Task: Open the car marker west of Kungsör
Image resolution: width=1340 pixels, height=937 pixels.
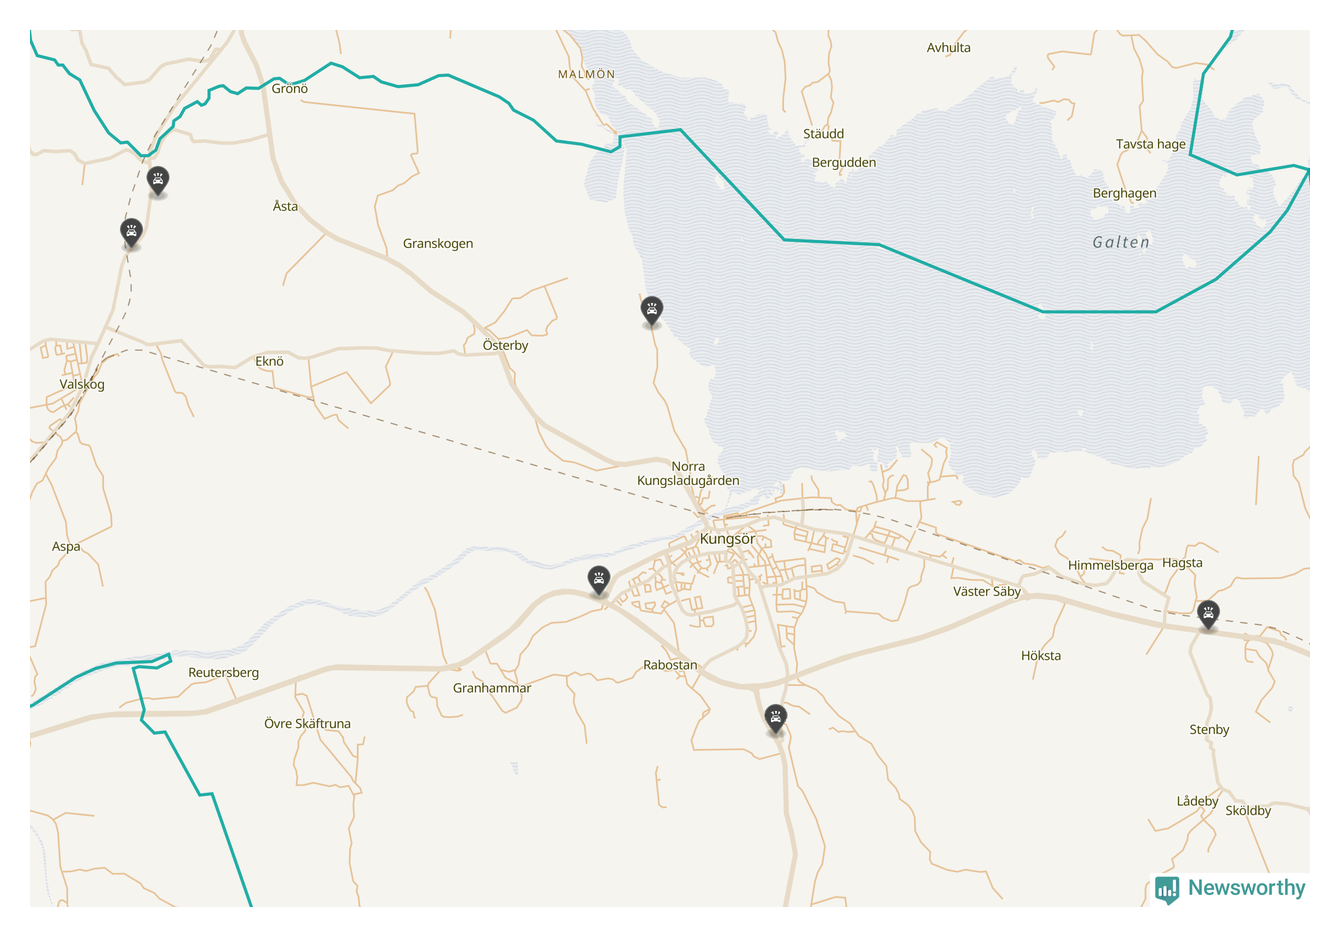Action: (x=599, y=579)
